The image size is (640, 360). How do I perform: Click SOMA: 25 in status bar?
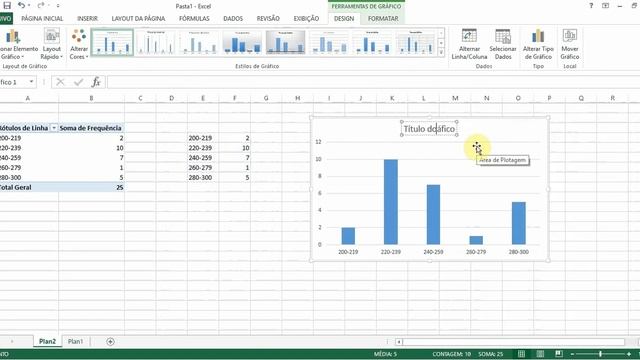(x=491, y=354)
